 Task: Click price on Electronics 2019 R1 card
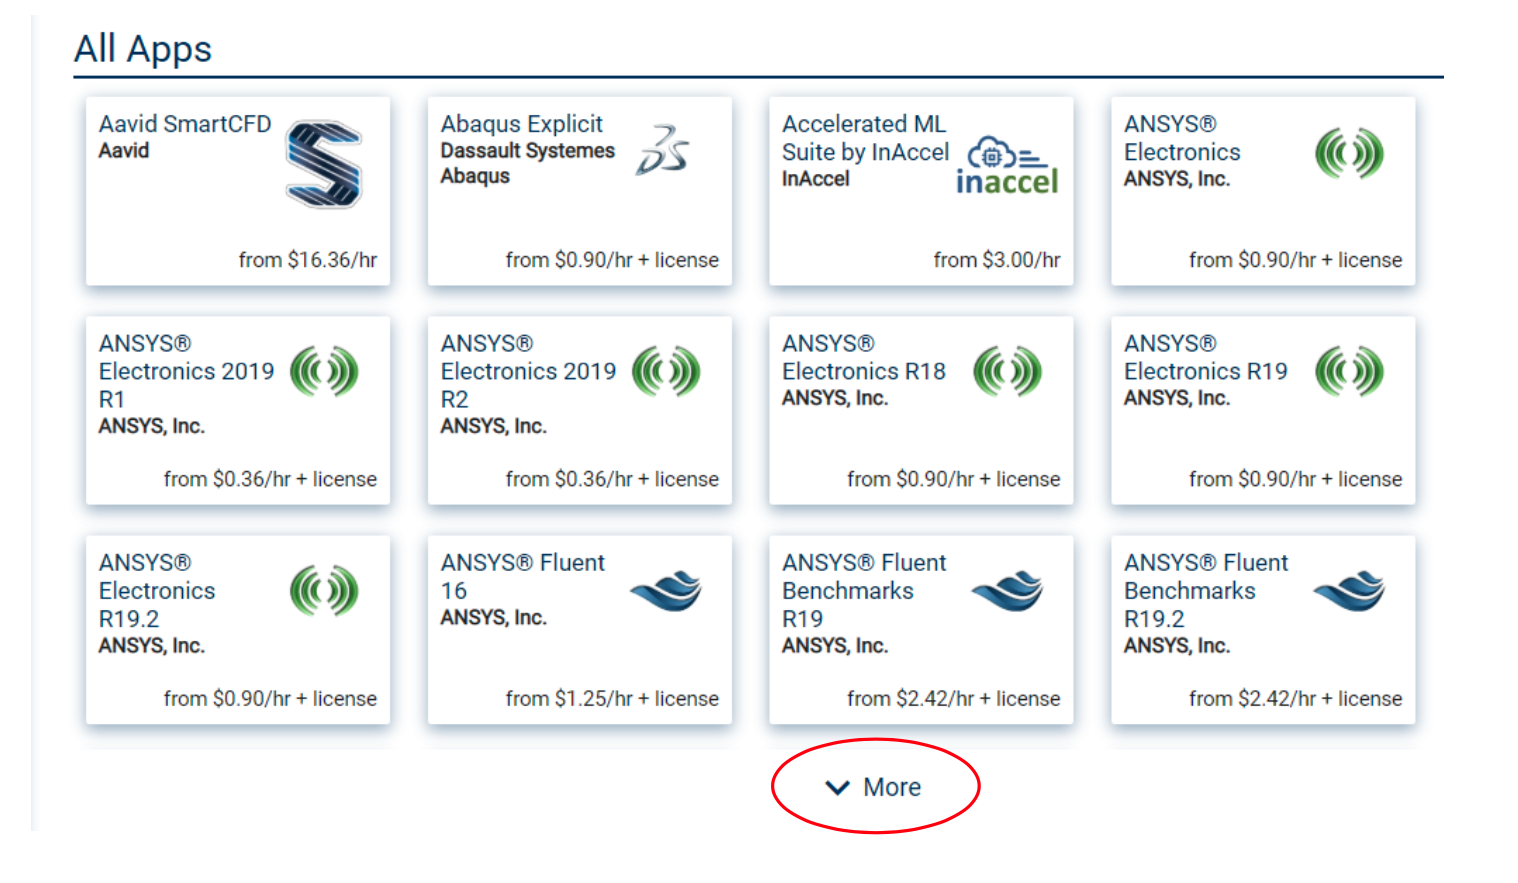270,480
